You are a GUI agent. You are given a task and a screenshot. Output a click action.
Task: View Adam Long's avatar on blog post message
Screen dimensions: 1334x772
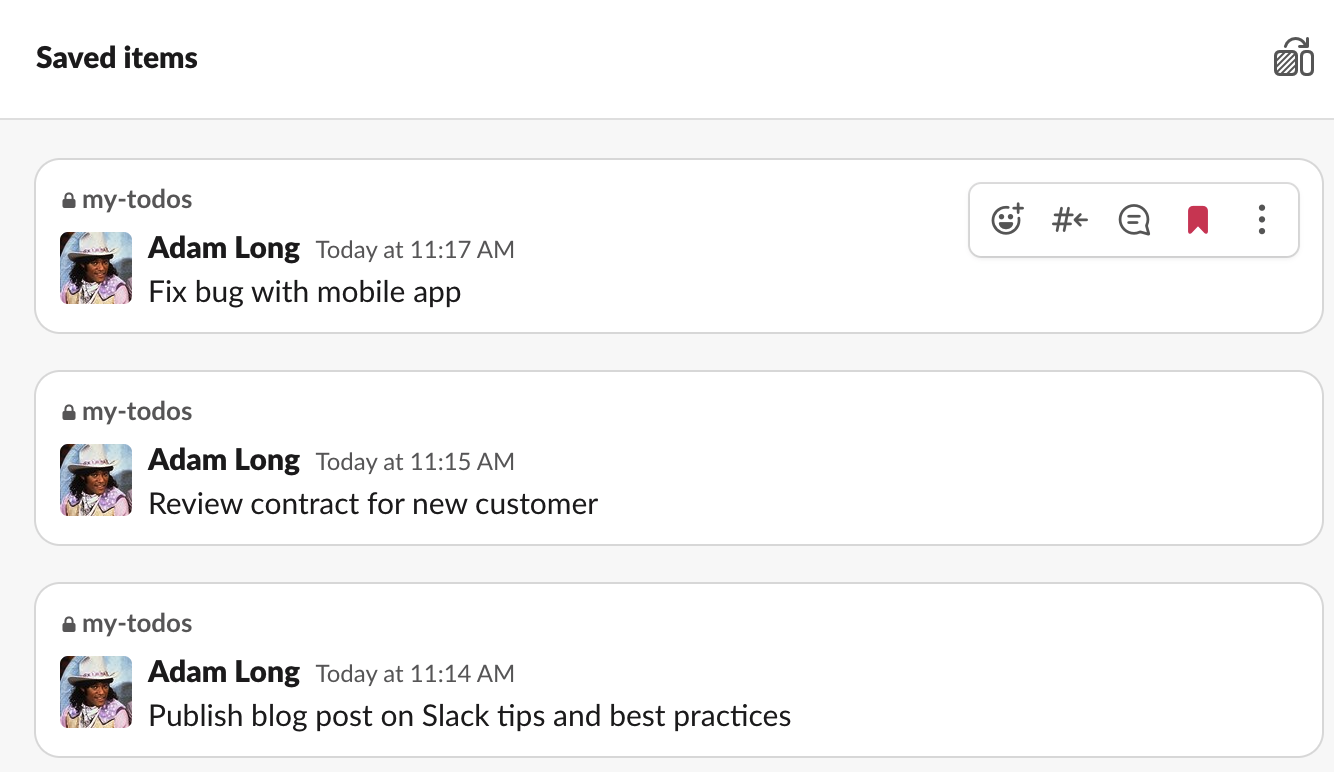point(96,692)
